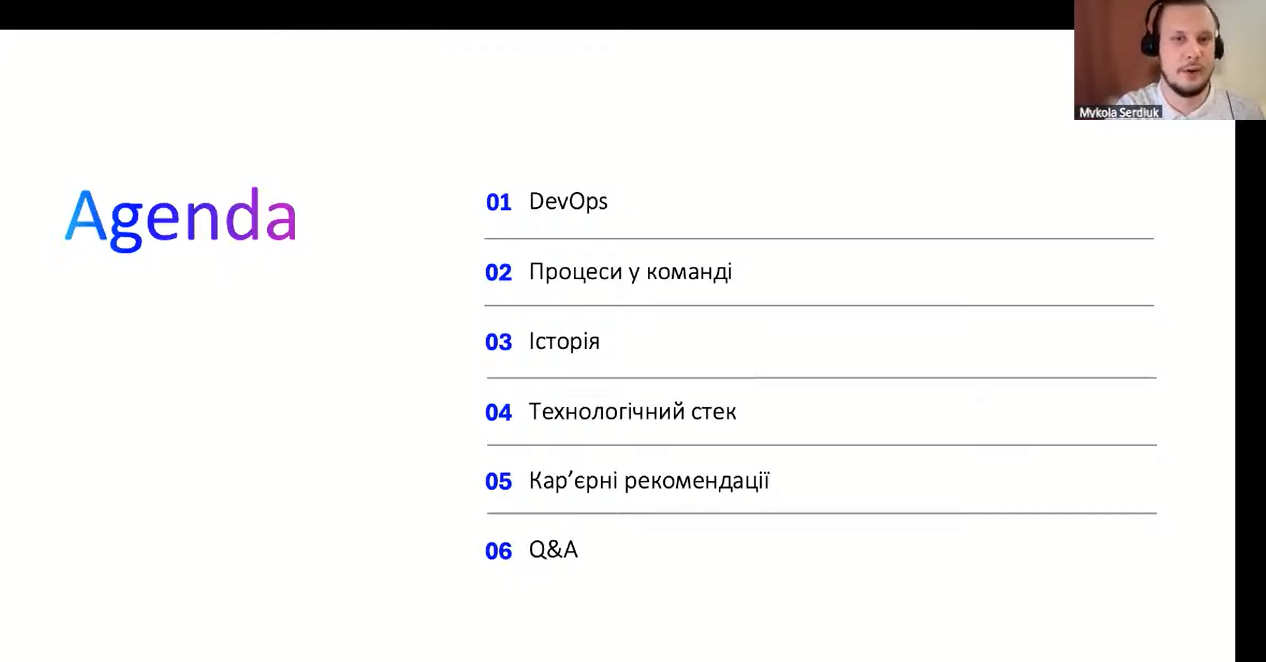Select the DevOps agenda item

[568, 201]
